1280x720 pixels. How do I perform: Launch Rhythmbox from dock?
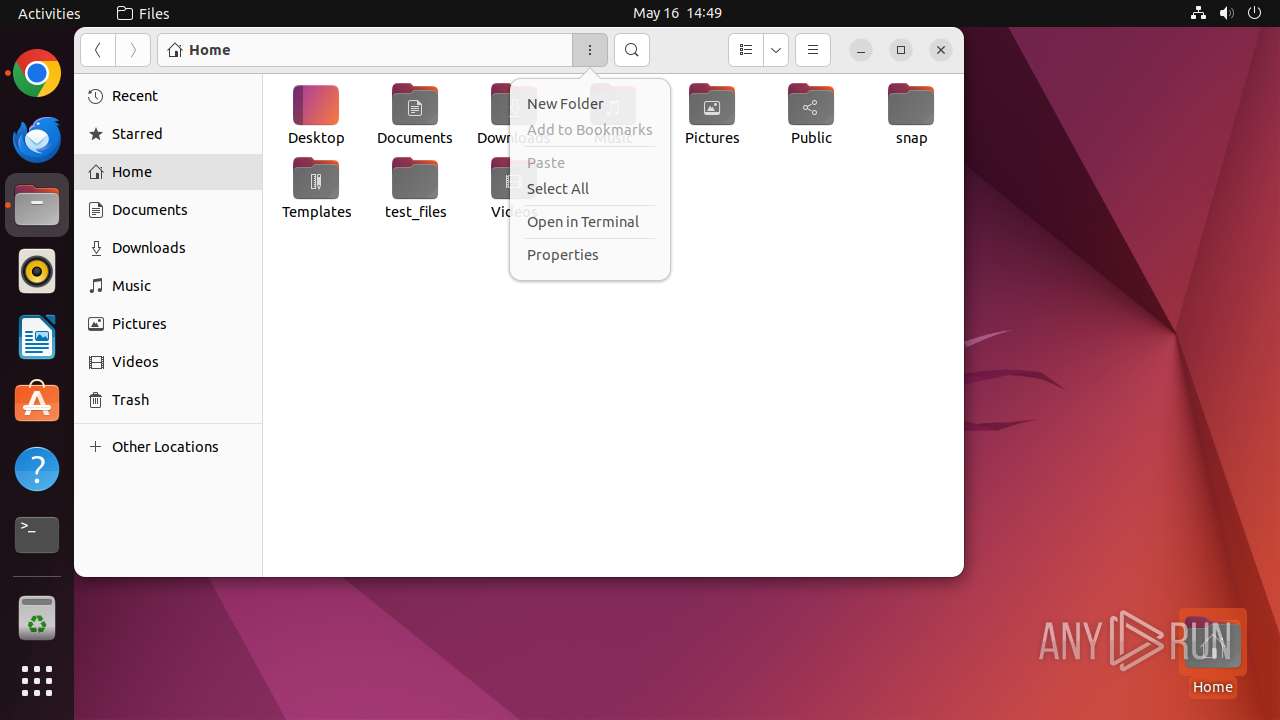tap(37, 272)
